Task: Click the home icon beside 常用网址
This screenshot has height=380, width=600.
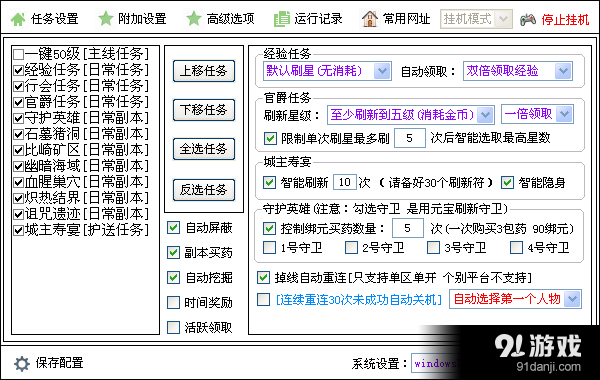Action: (370, 19)
